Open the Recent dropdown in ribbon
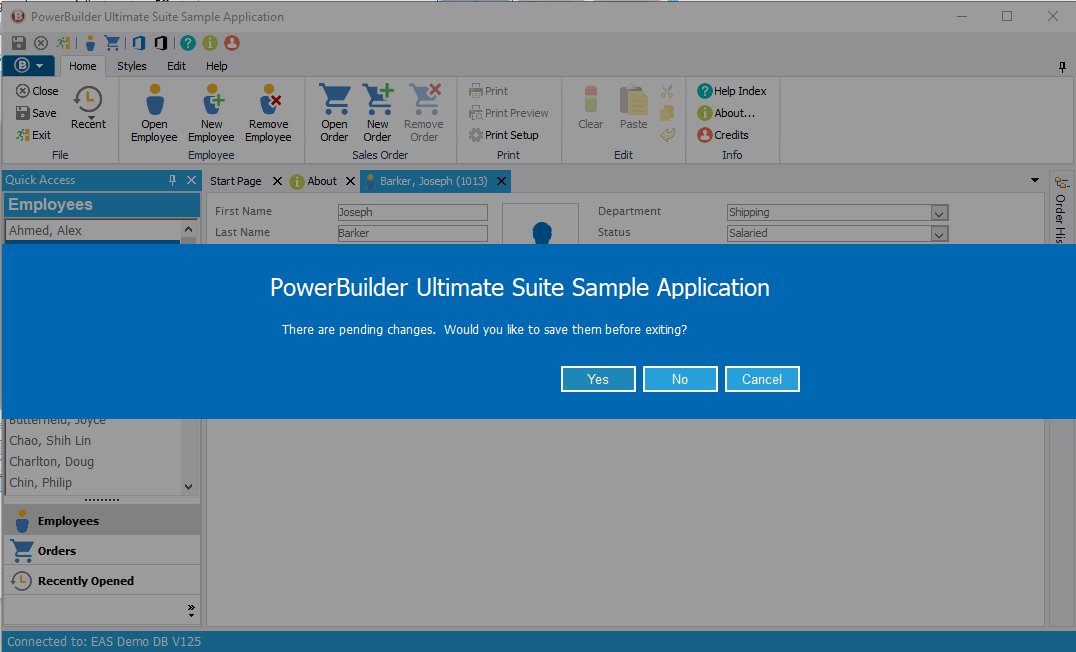The image size is (1076, 652). [88, 107]
